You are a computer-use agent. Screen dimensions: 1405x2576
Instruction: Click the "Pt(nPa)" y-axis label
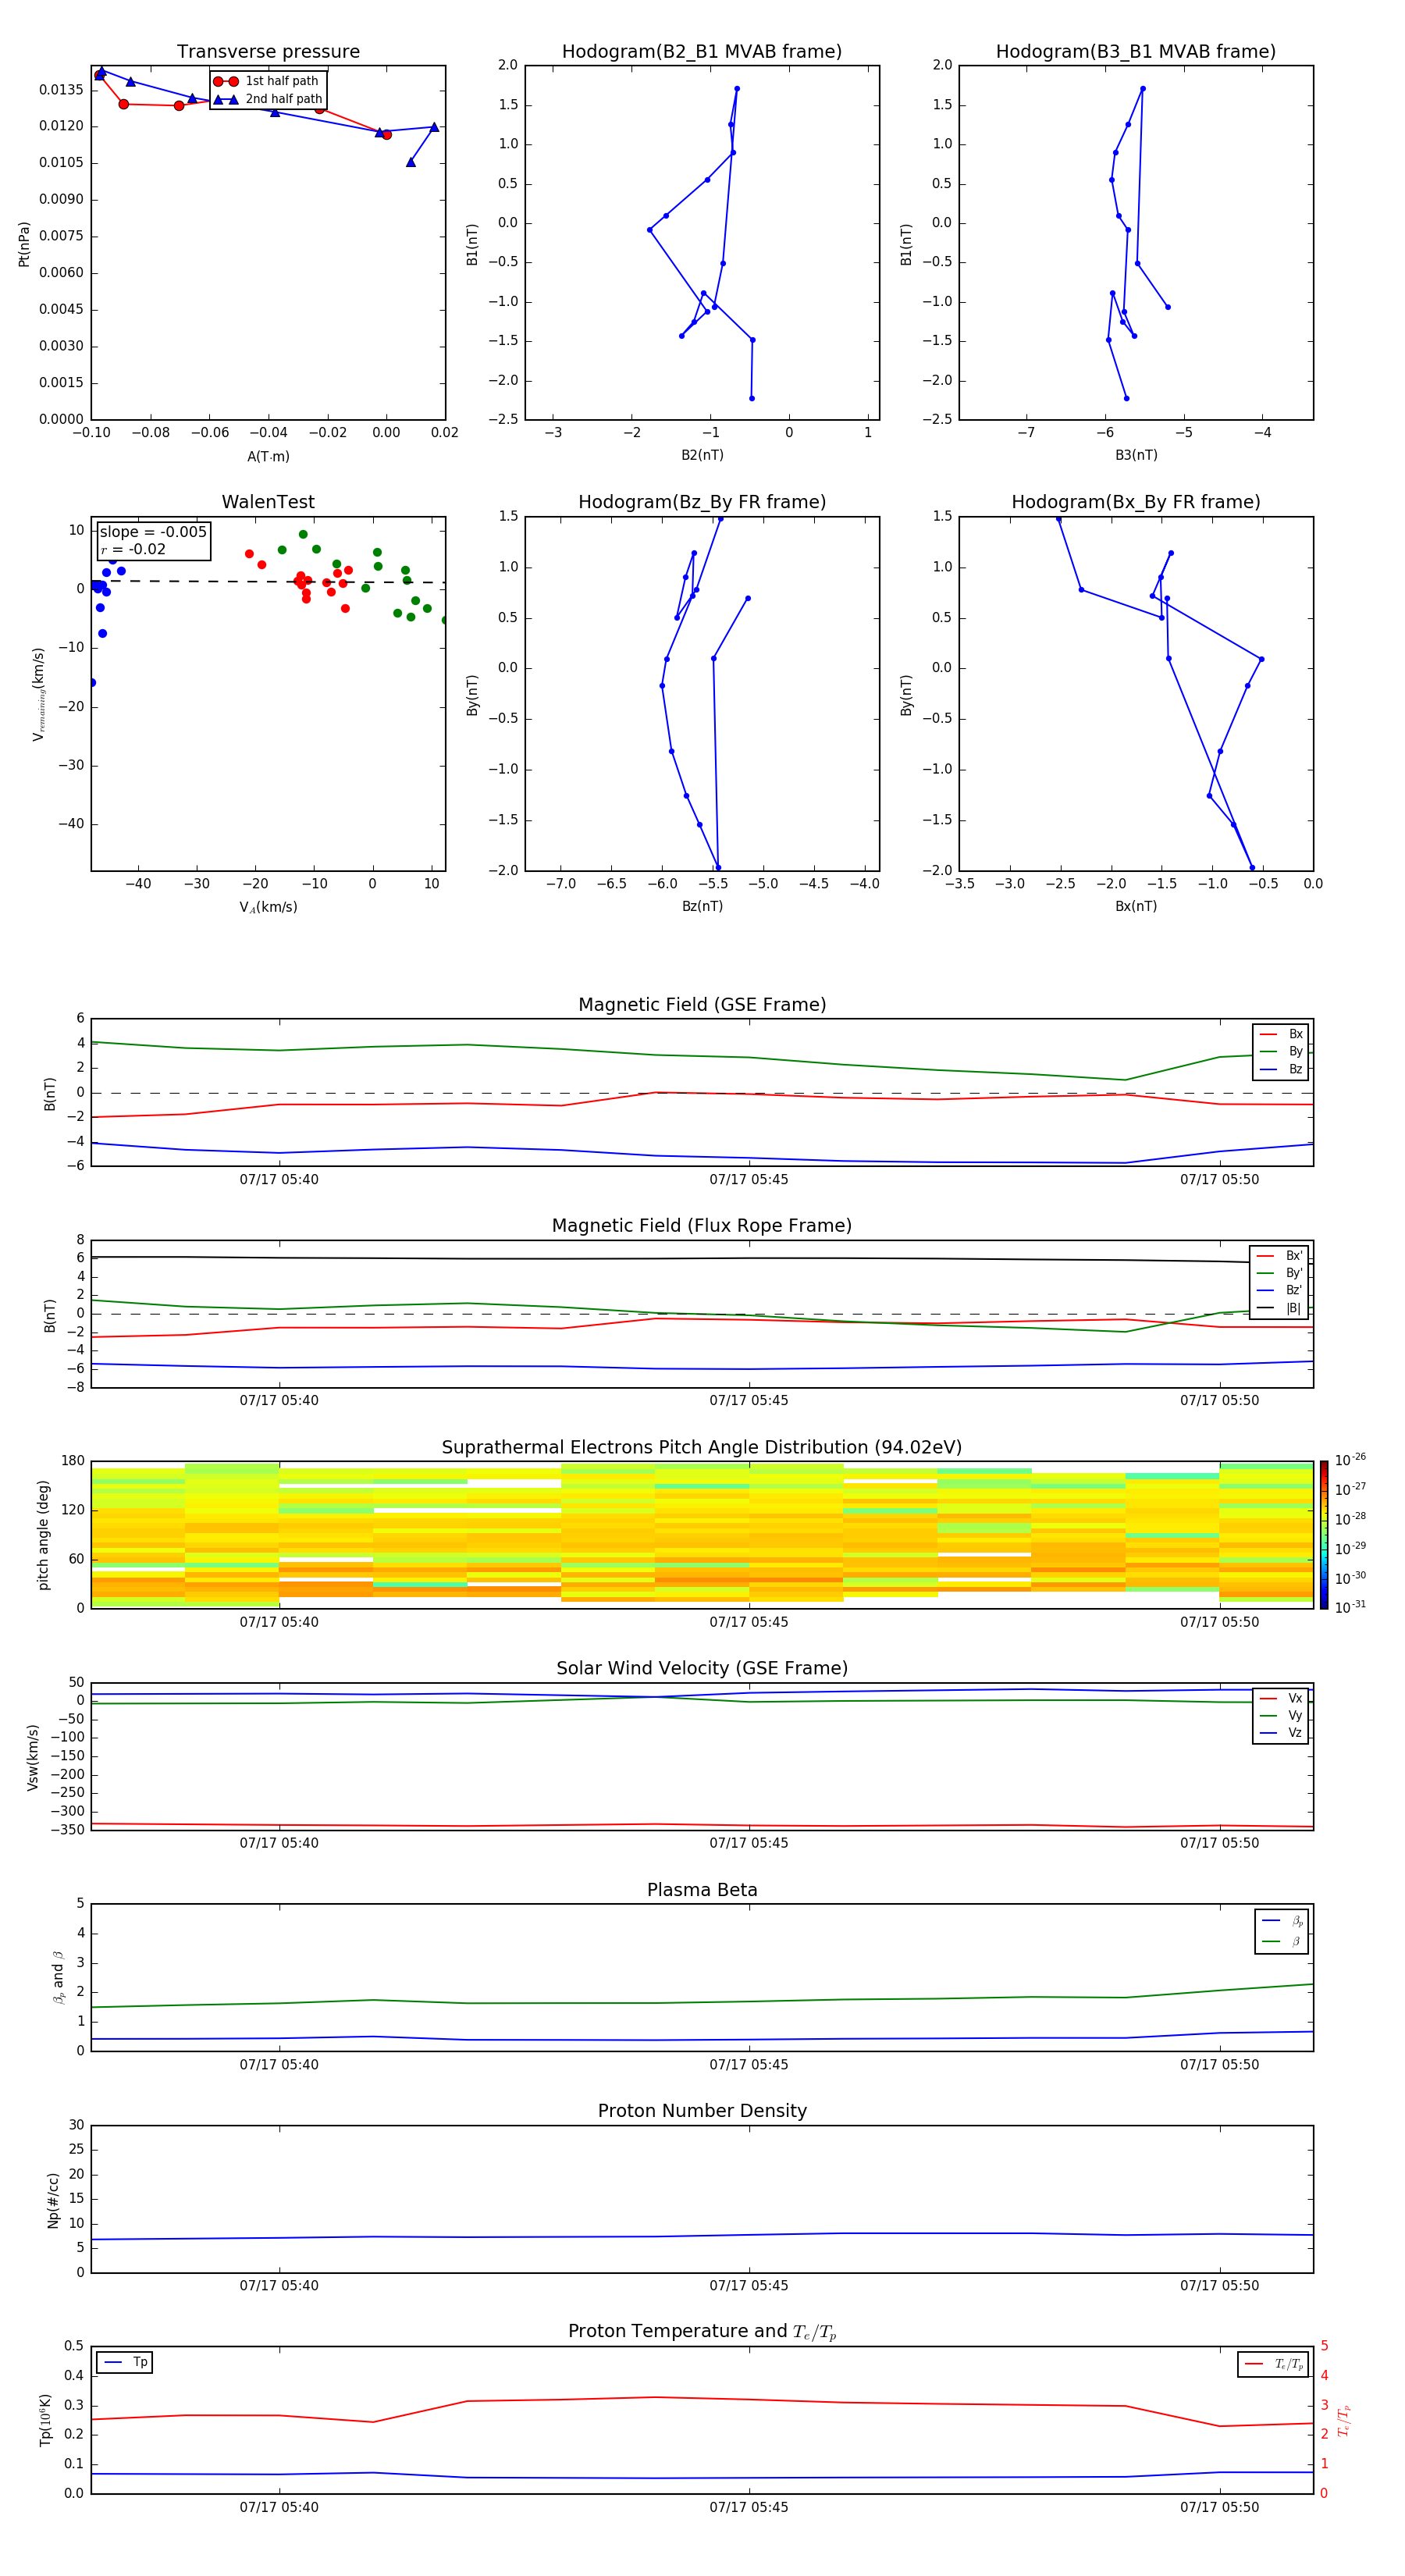pyautogui.click(x=24, y=244)
